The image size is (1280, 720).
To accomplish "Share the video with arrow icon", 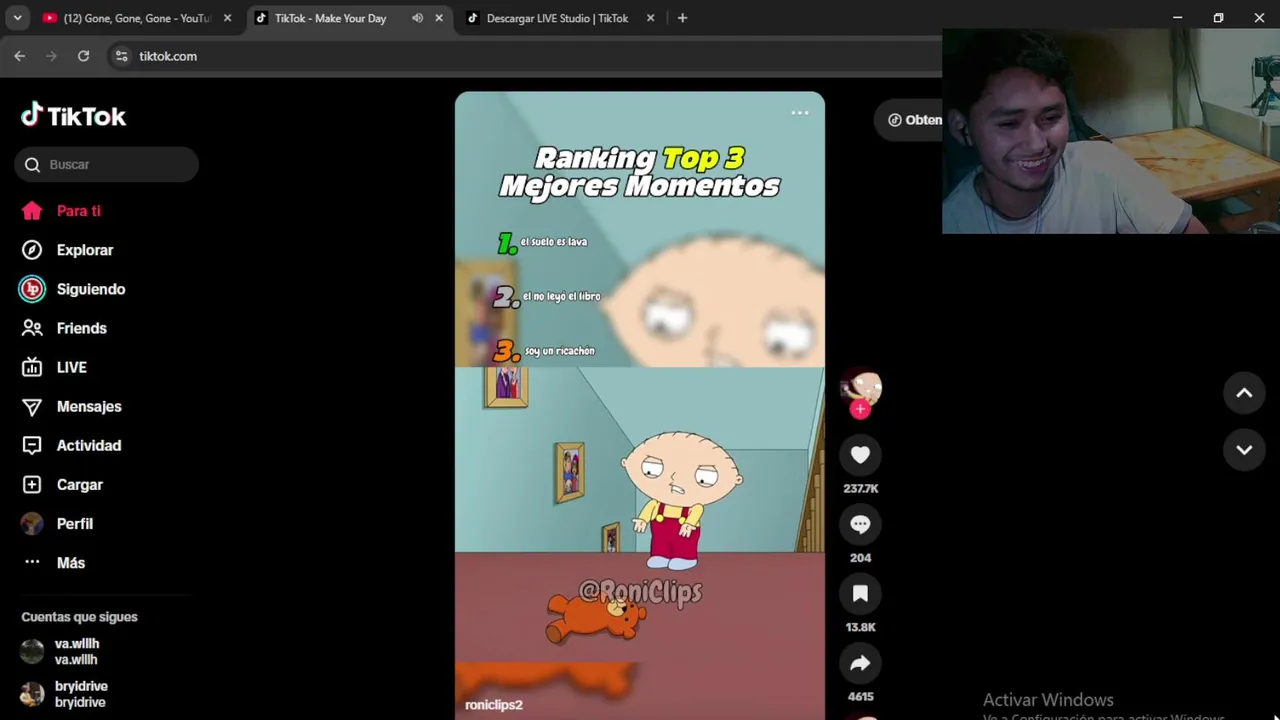I will coord(860,663).
